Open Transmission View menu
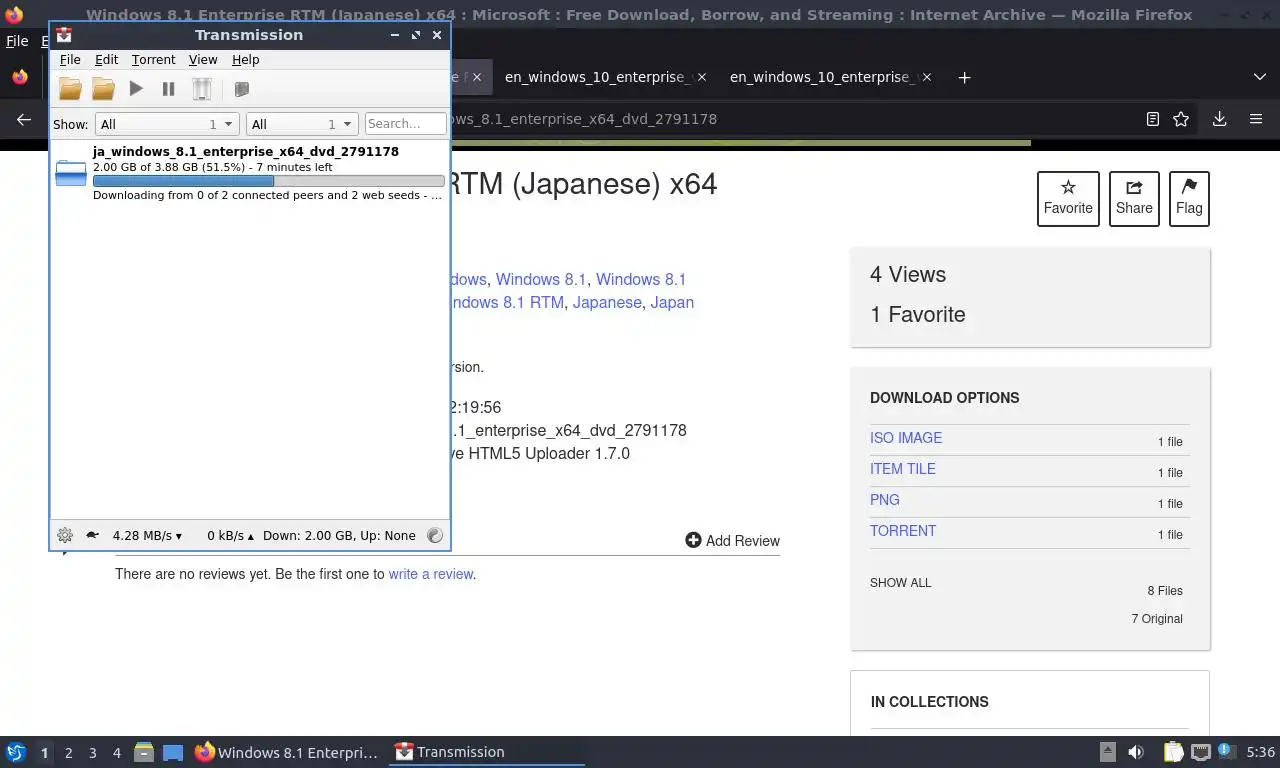This screenshot has width=1280, height=768. [x=203, y=60]
